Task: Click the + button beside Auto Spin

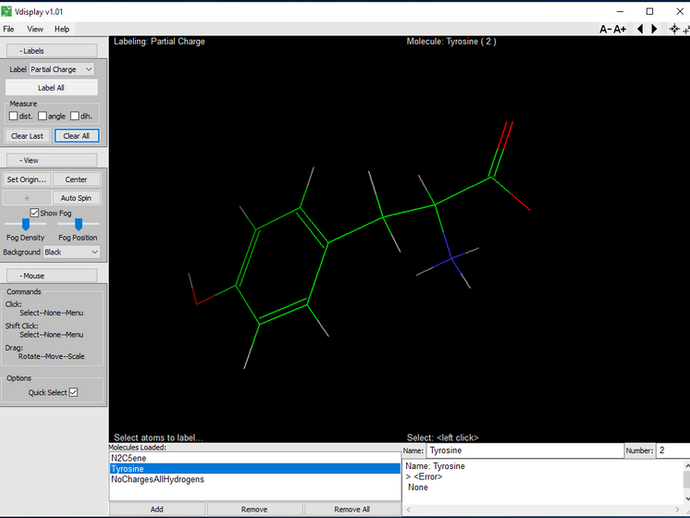Action: coord(26,198)
